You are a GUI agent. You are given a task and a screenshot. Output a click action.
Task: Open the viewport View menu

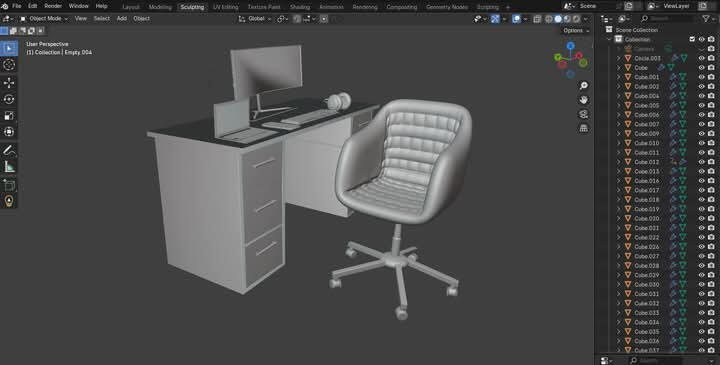tap(80, 19)
